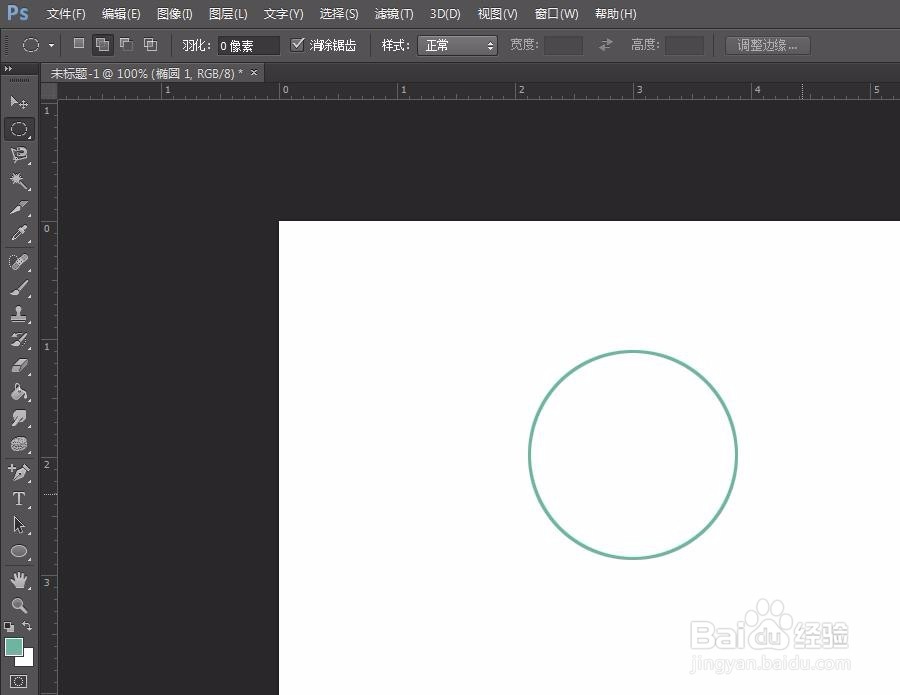The height and width of the screenshot is (695, 900).
Task: Select the Lasso tool
Action: [19, 155]
